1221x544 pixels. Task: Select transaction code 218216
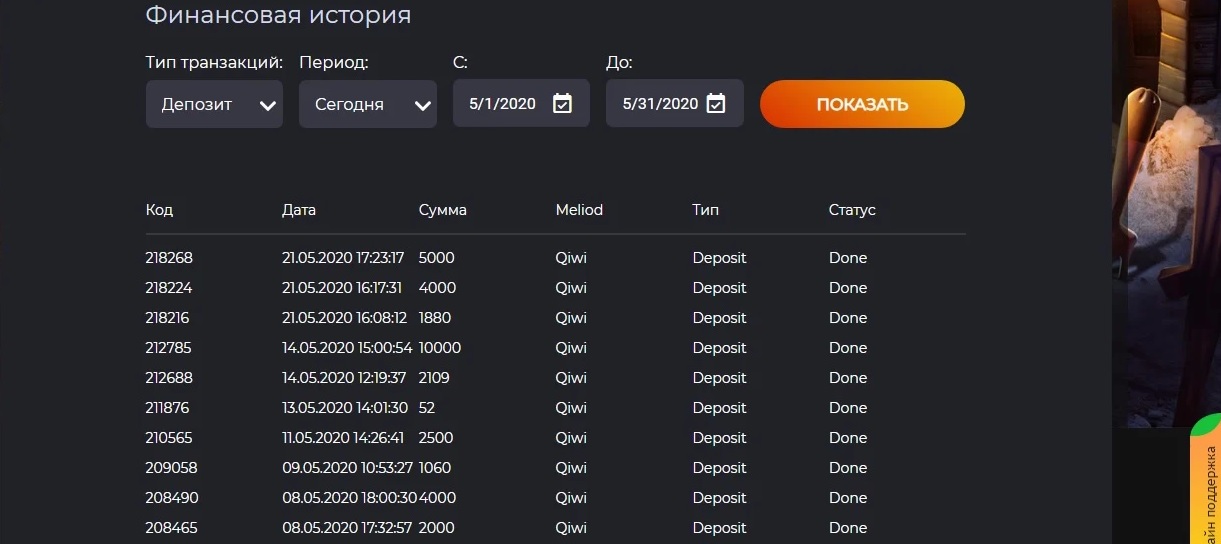(167, 318)
